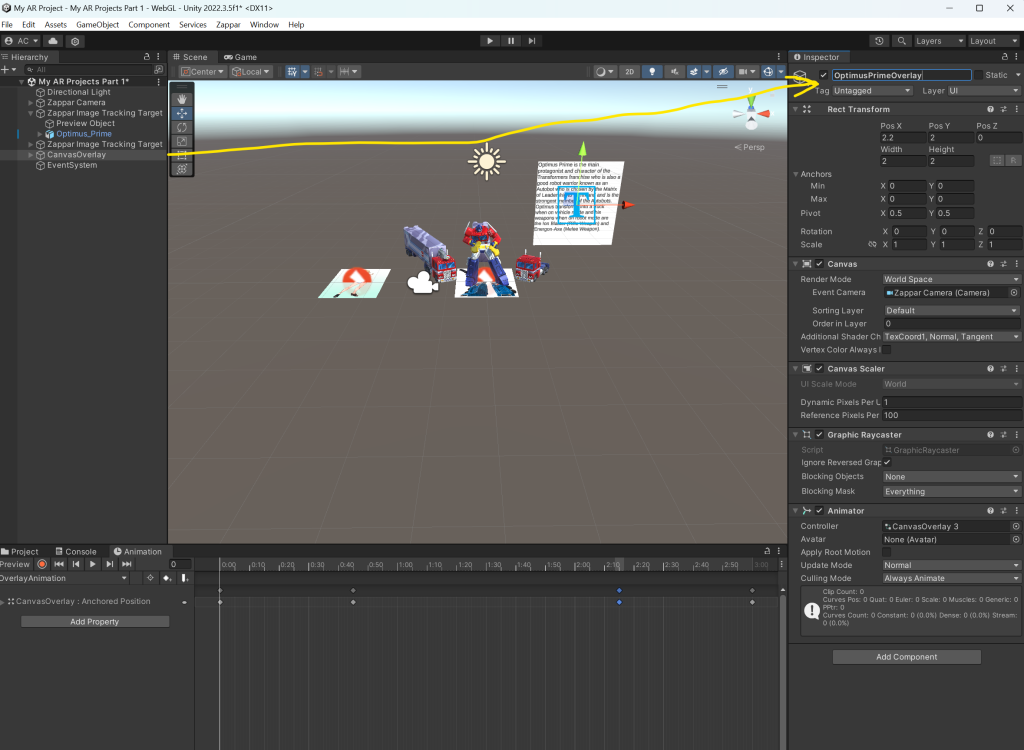
Task: Open the Layers dropdown in top toolbar
Action: pyautogui.click(x=939, y=41)
